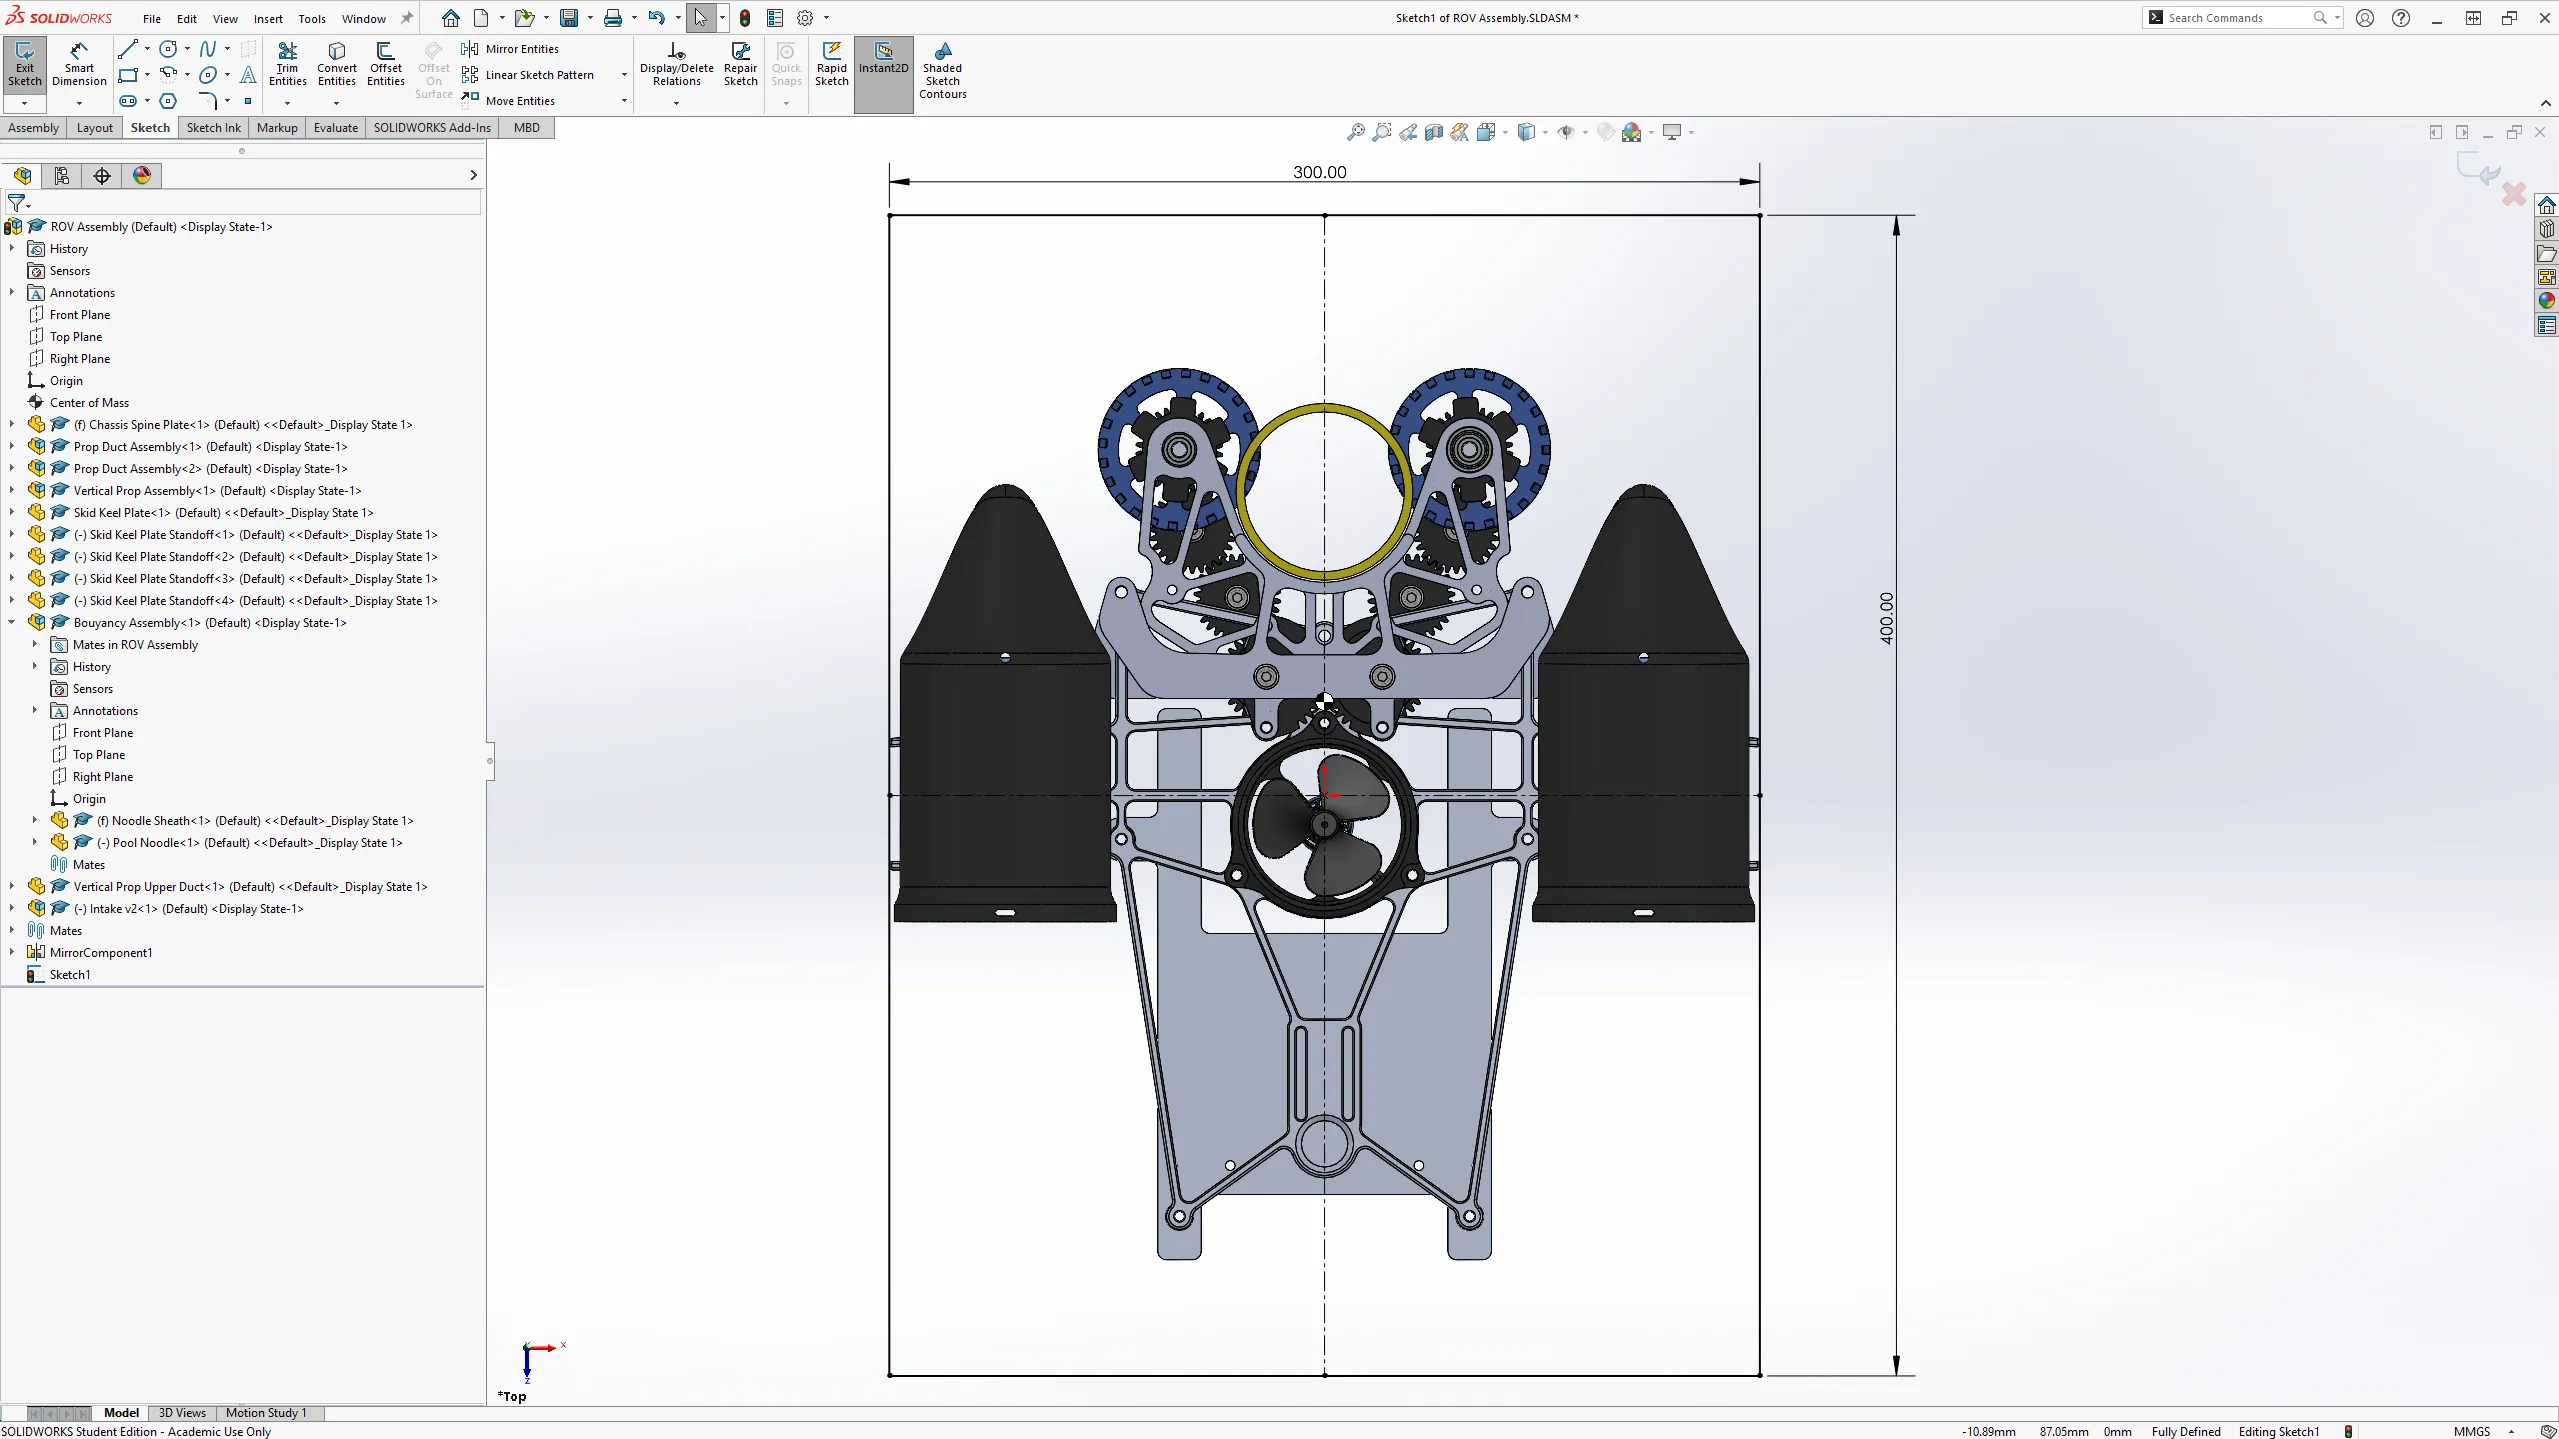Switch to the Sketch Ink tab
2559x1439 pixels.
tap(213, 128)
